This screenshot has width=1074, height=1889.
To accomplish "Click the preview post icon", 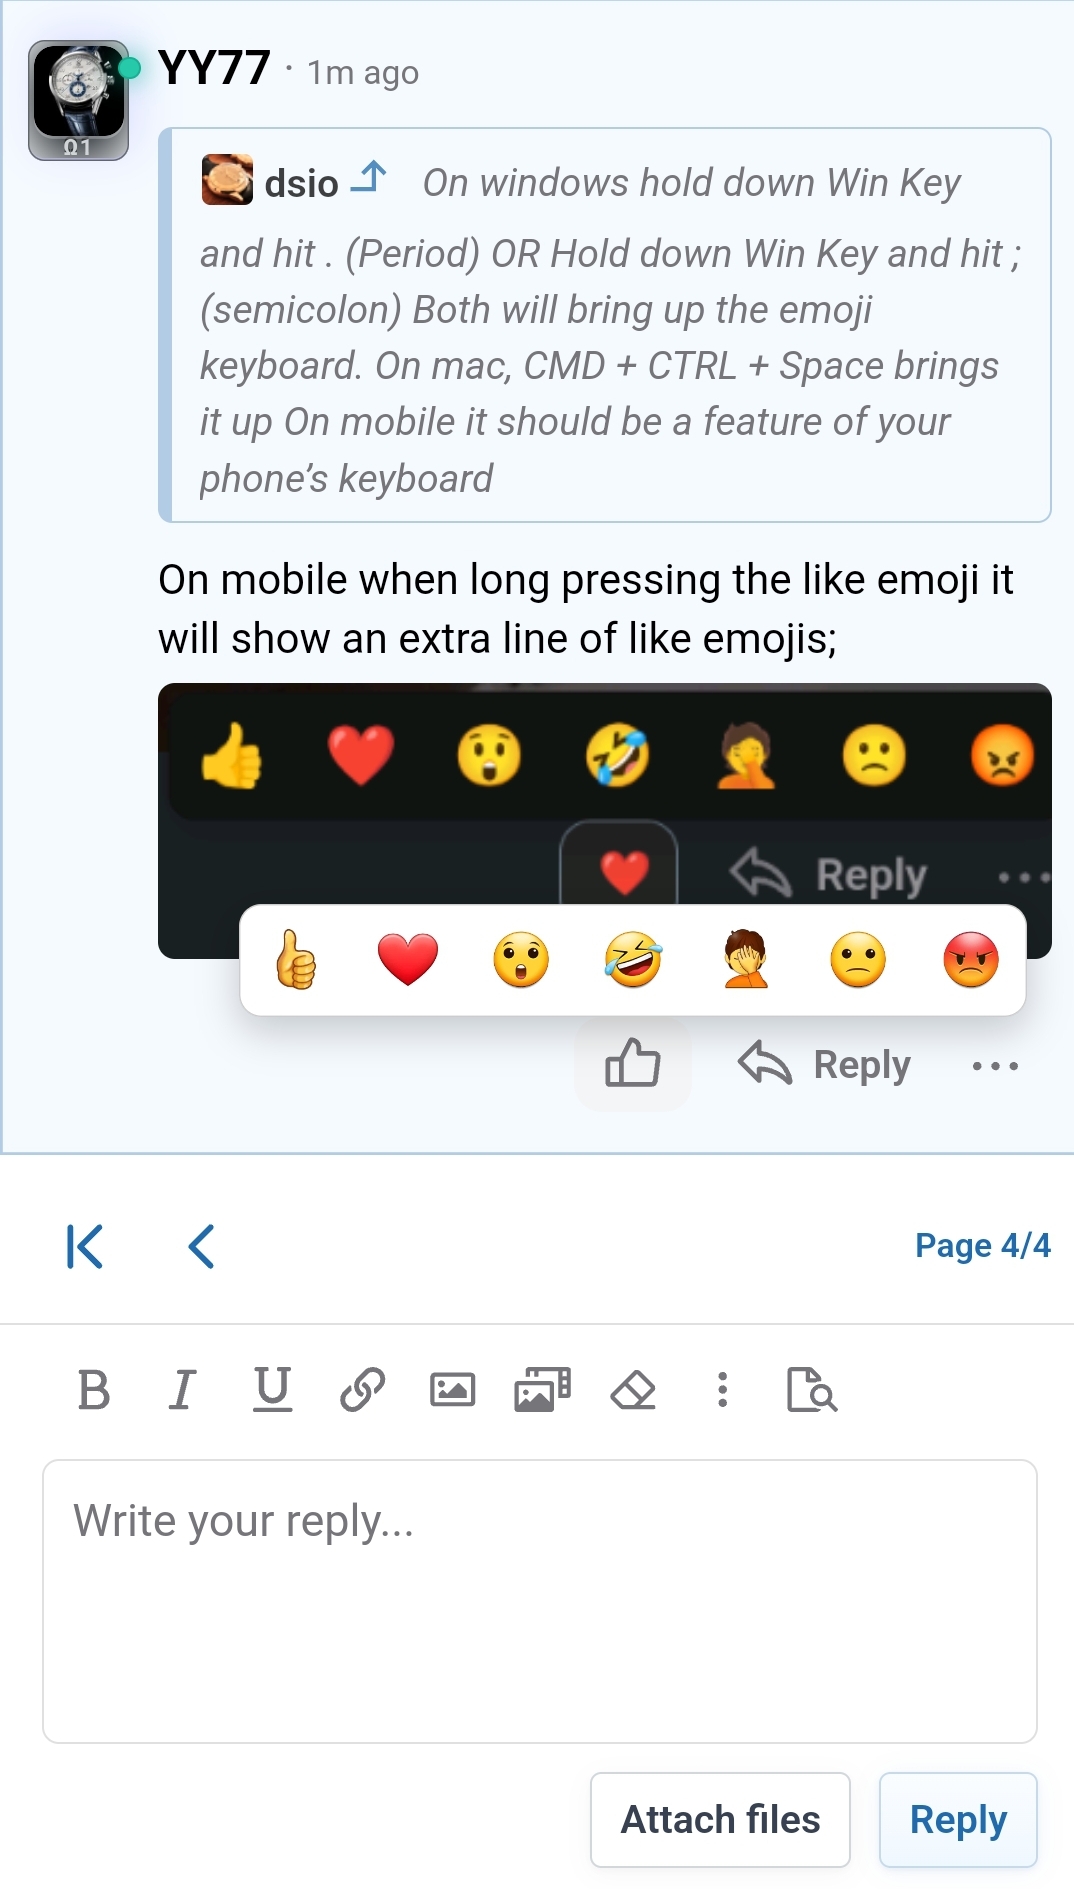I will [811, 1390].
